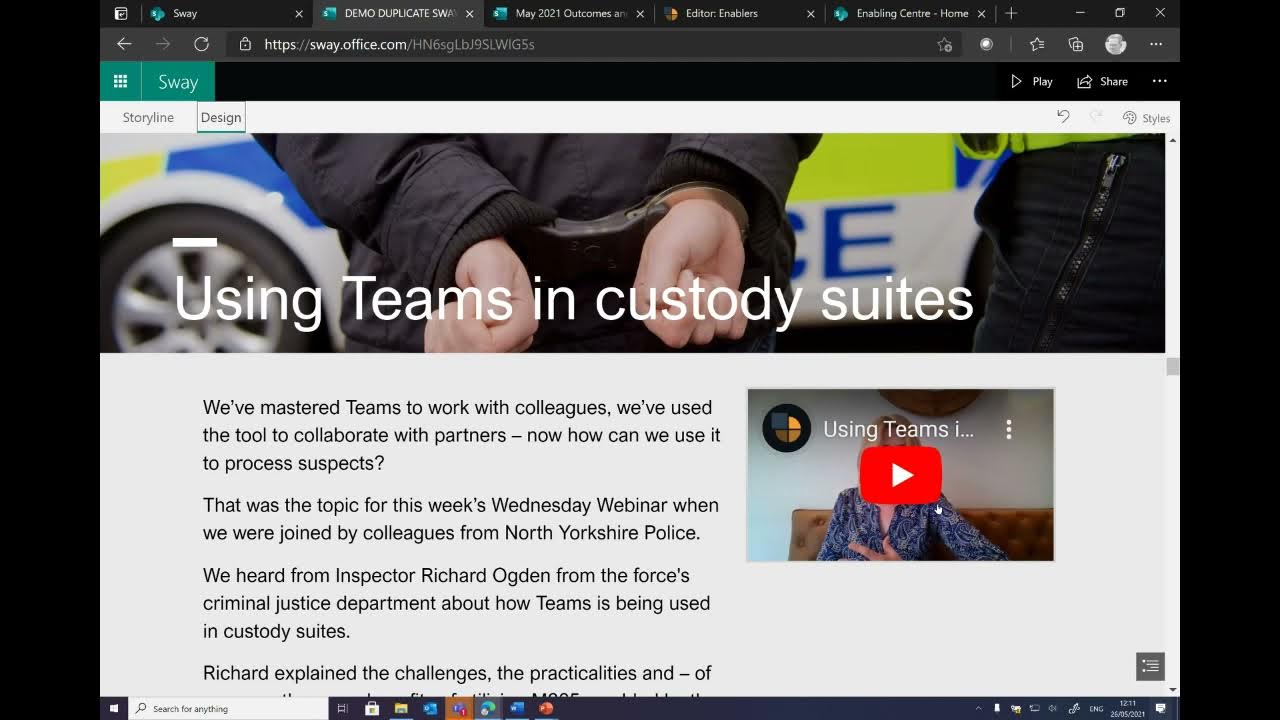
Task: Undo the last change
Action: point(1063,117)
